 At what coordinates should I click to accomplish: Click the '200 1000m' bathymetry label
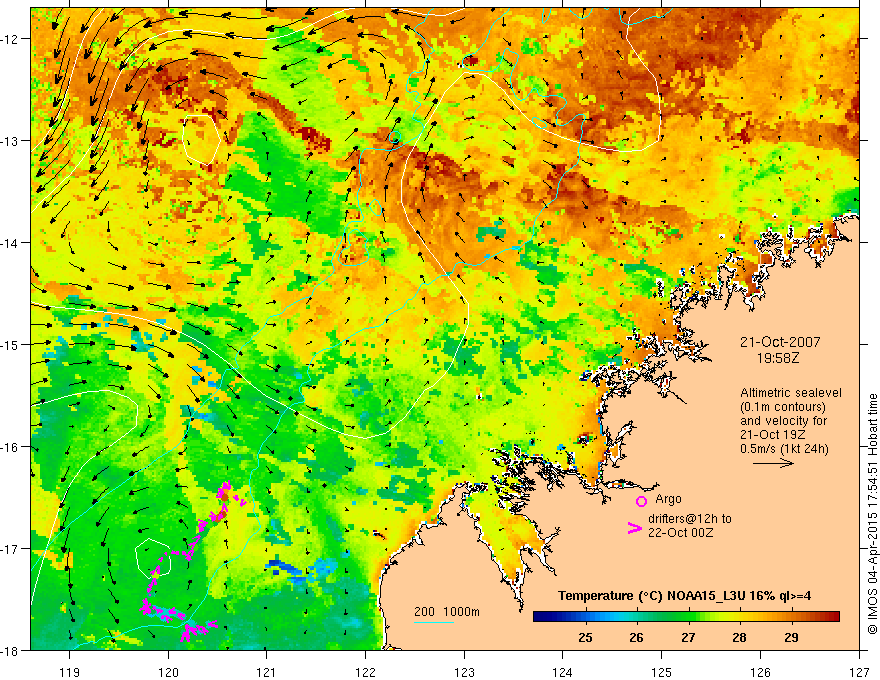[x=447, y=612]
